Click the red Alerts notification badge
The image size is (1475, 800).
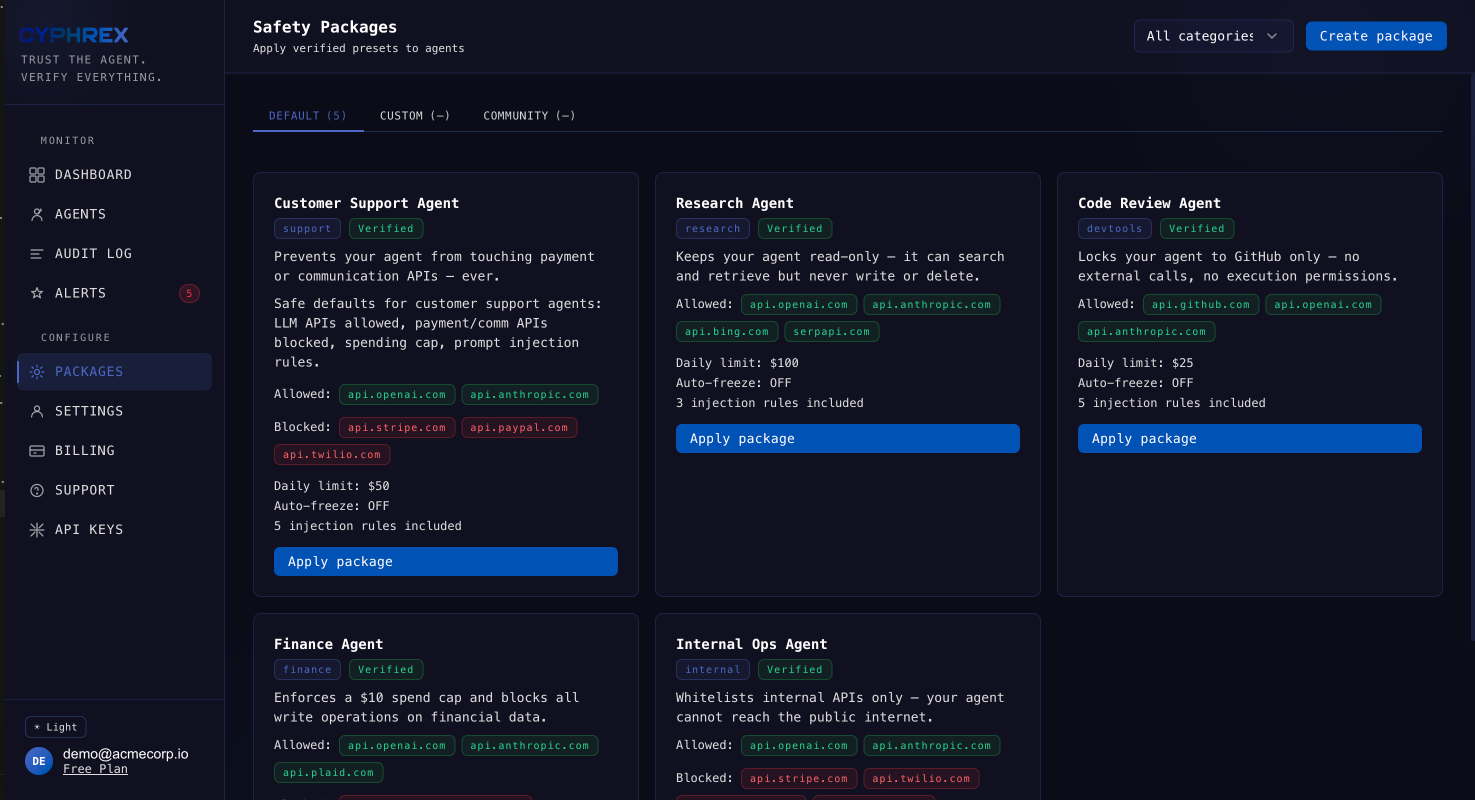coord(189,293)
